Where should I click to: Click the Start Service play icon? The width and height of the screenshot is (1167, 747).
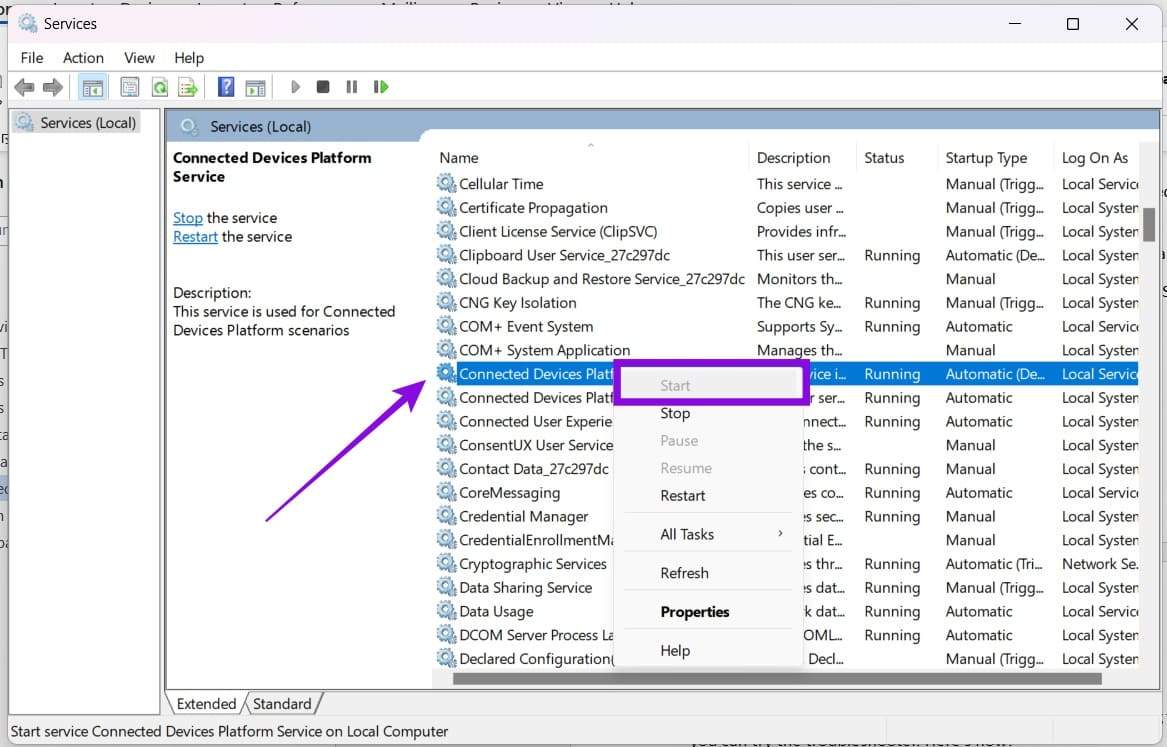click(295, 87)
